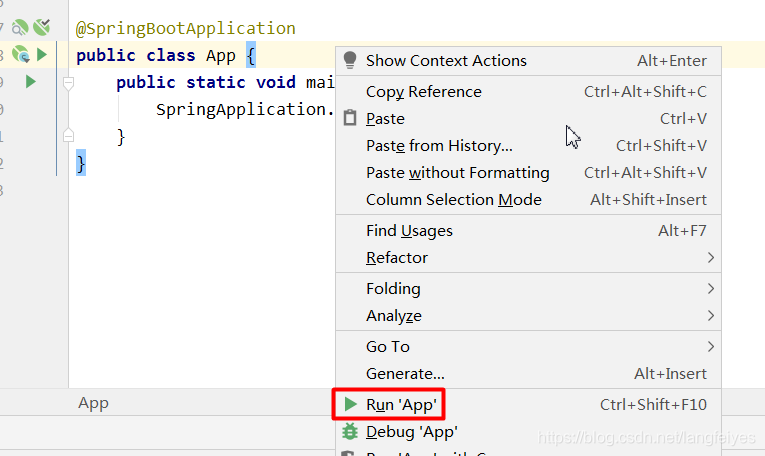The width and height of the screenshot is (765, 456).
Task: Select Copy Reference in the context menu
Action: pos(528,92)
